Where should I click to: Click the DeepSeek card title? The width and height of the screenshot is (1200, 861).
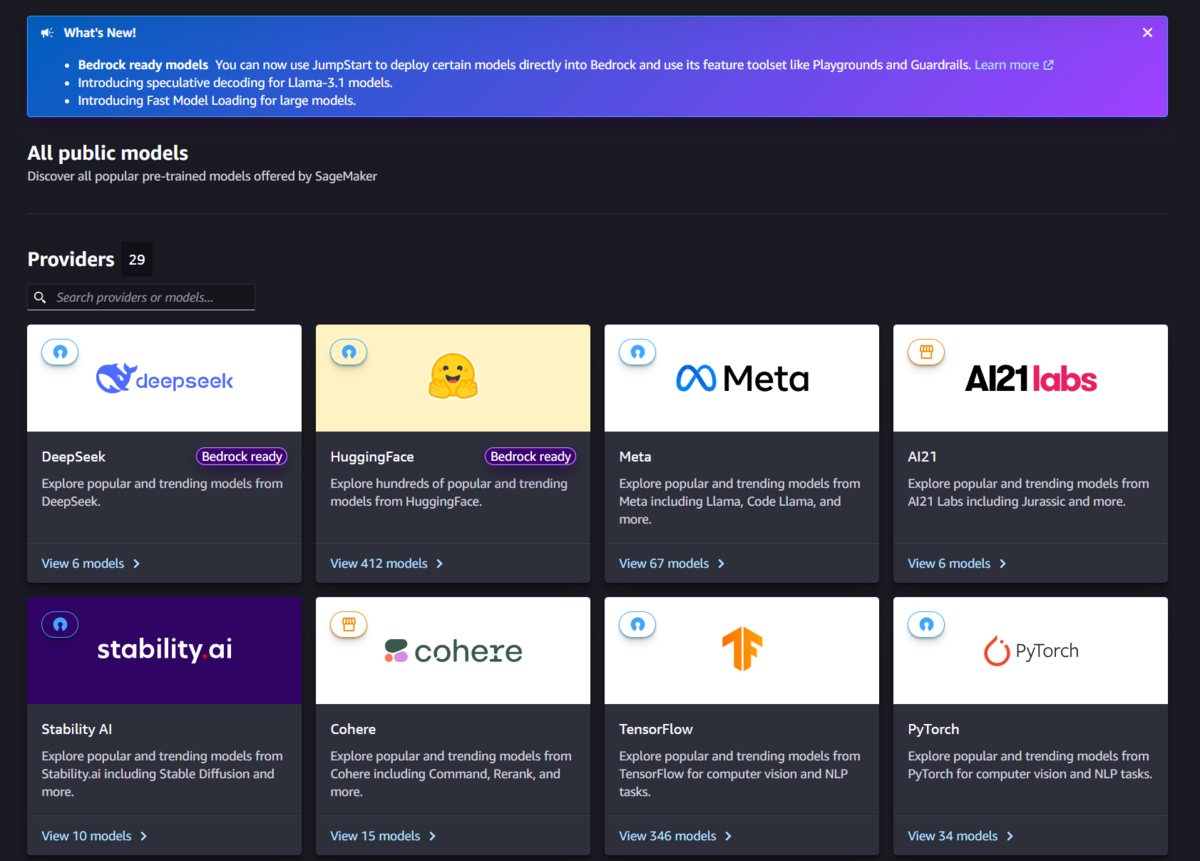(73, 456)
